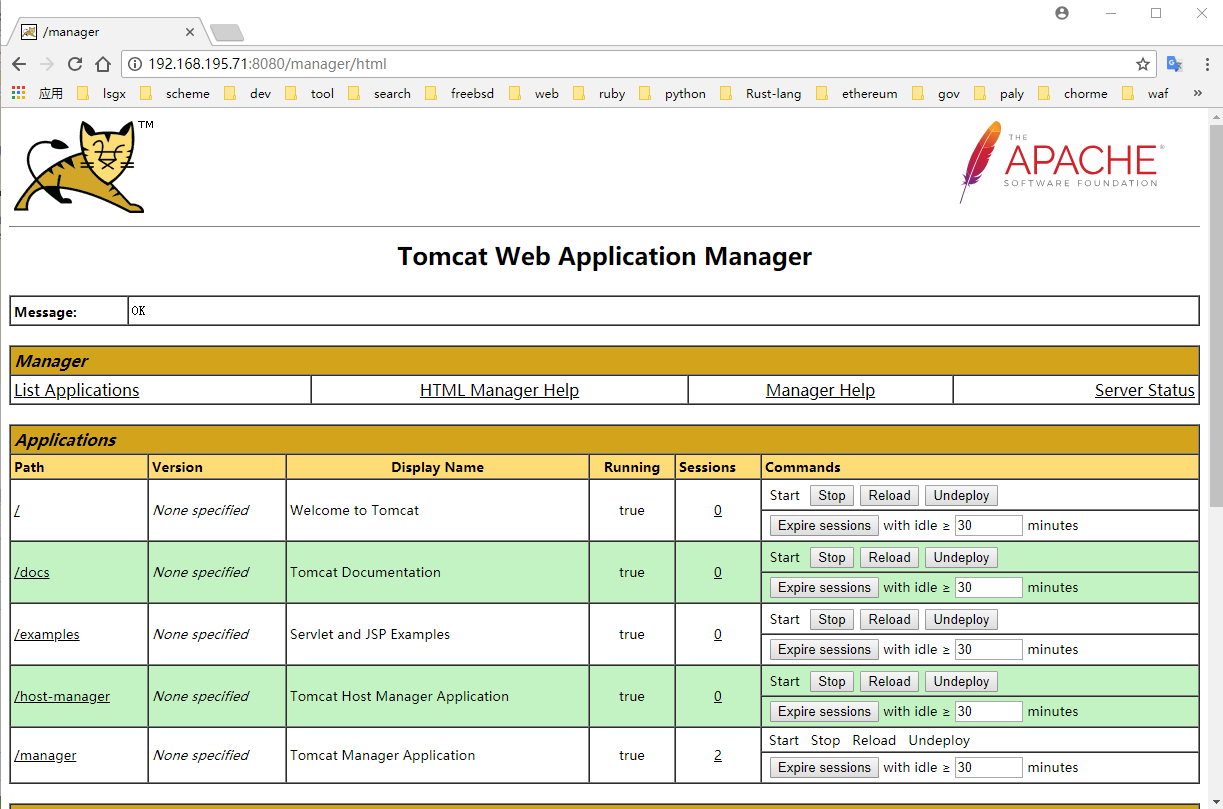Open the /manager path link
Screen dimensions: 1223x809
[x=45, y=755]
